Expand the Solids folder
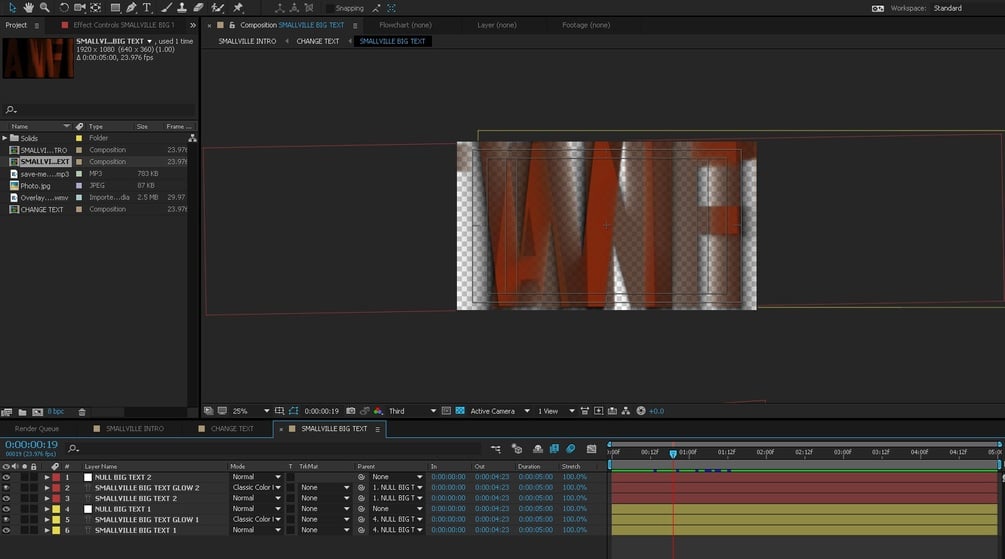The image size is (1005, 559). coord(5,138)
